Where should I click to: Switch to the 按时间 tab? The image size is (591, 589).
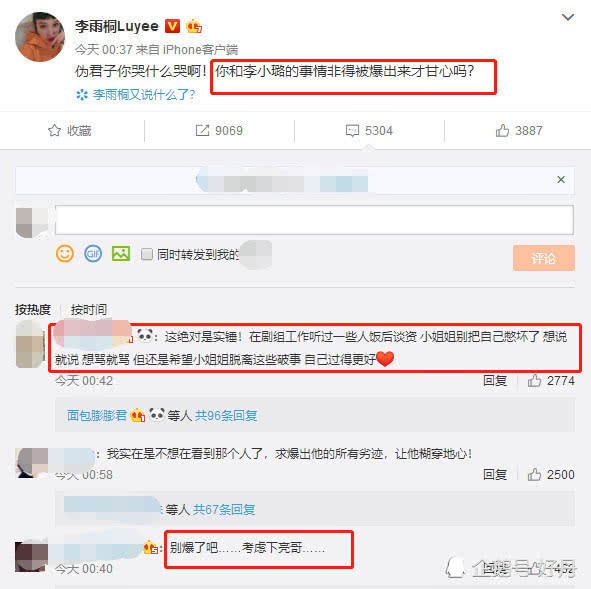pyautogui.click(x=89, y=309)
